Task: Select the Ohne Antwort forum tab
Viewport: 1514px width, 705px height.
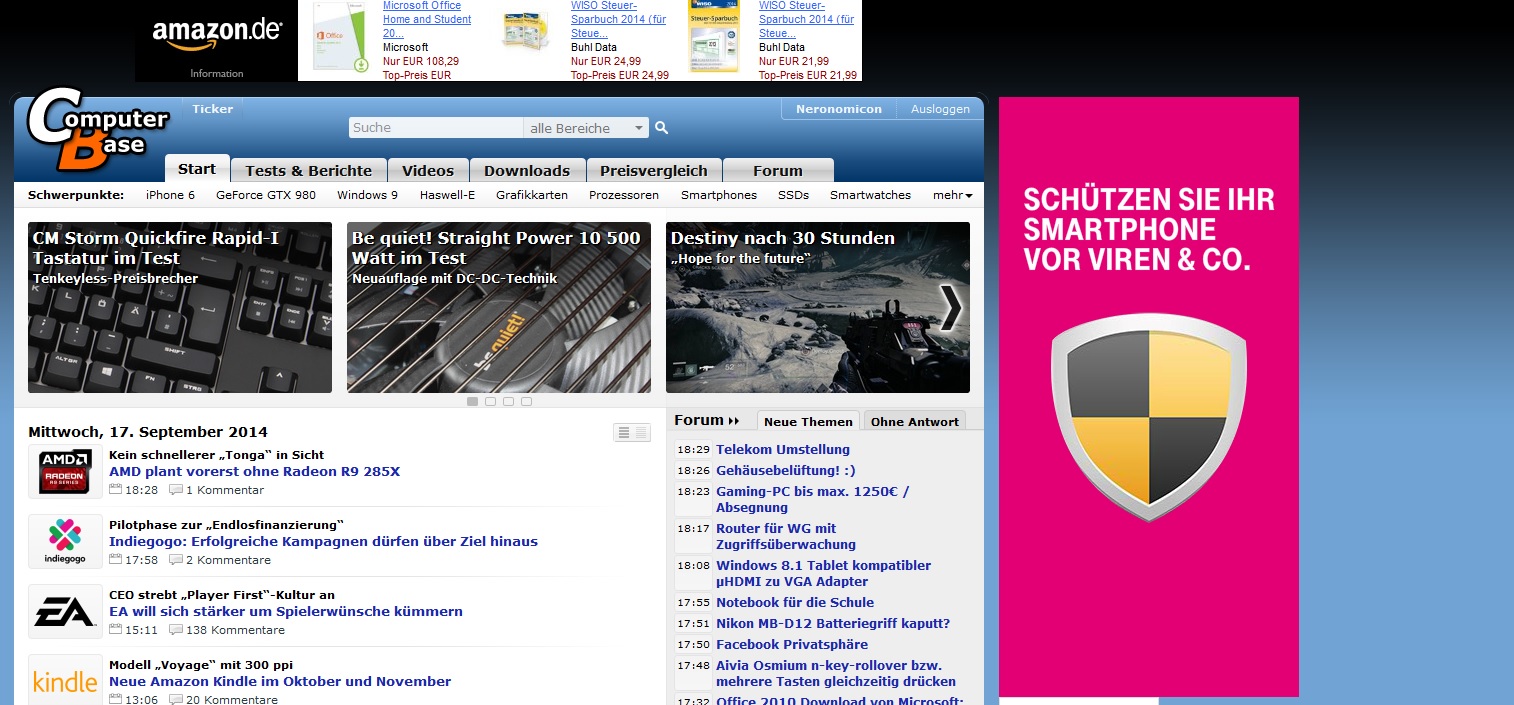Action: 914,421
